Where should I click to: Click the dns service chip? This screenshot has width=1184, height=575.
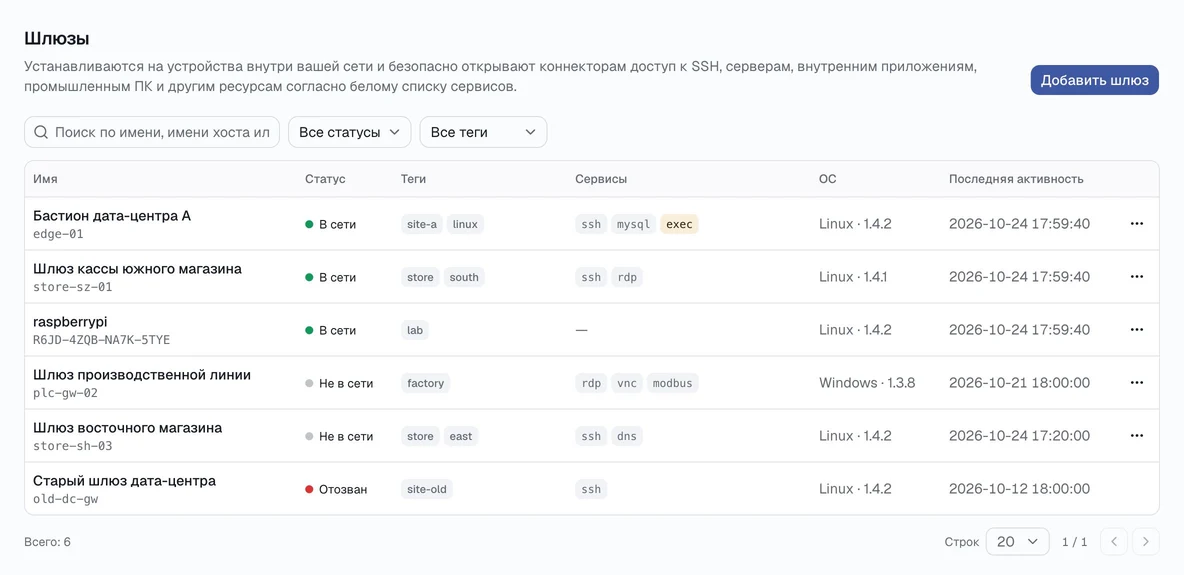(x=627, y=436)
